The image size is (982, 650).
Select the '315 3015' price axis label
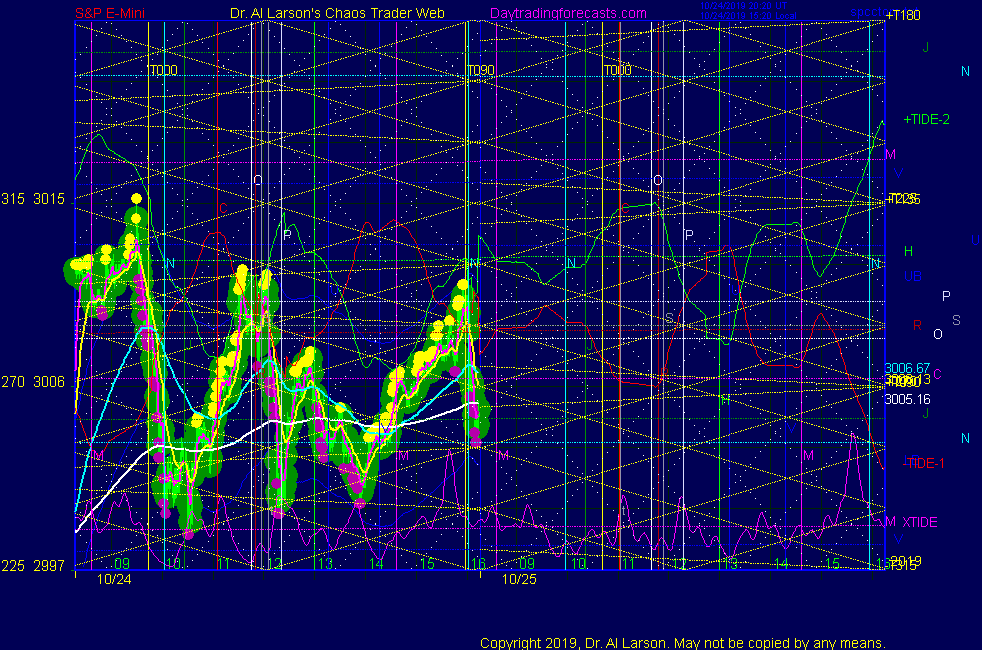pyautogui.click(x=33, y=199)
